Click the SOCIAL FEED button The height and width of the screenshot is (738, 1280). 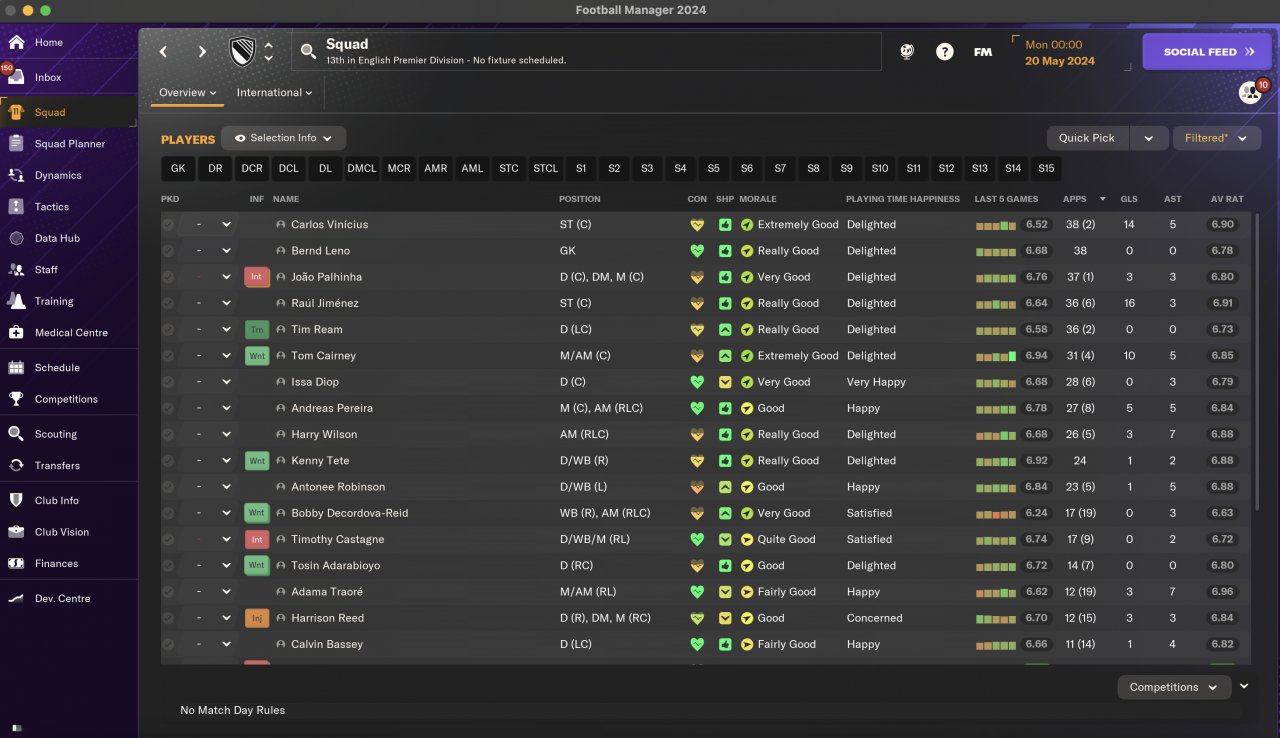pos(1209,52)
